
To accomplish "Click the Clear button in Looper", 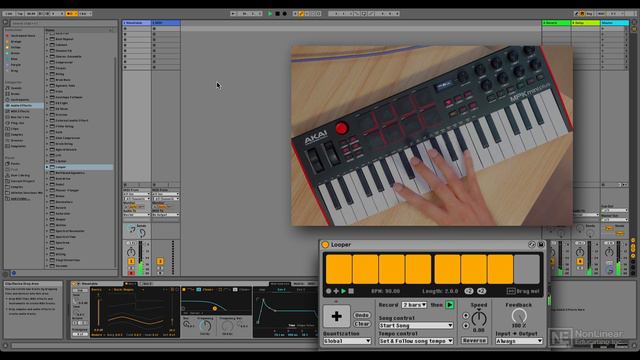I will pyautogui.click(x=362, y=324).
